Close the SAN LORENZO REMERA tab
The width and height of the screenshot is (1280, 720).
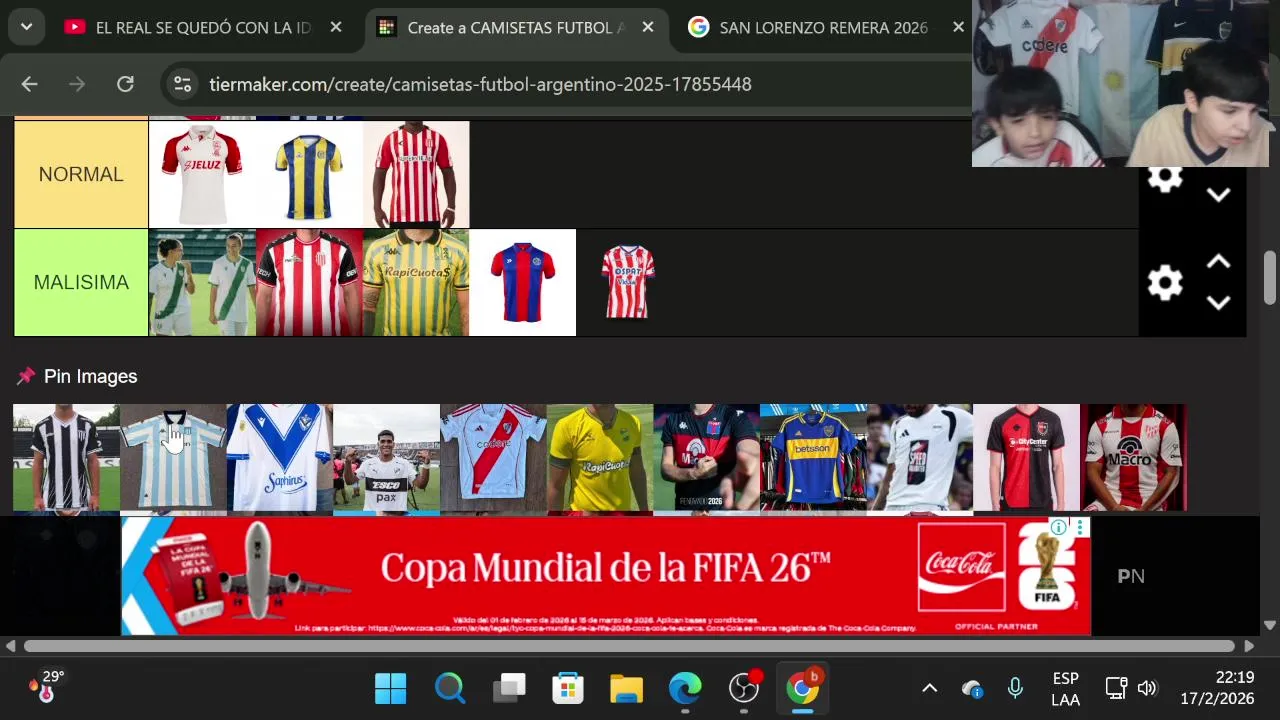[959, 27]
